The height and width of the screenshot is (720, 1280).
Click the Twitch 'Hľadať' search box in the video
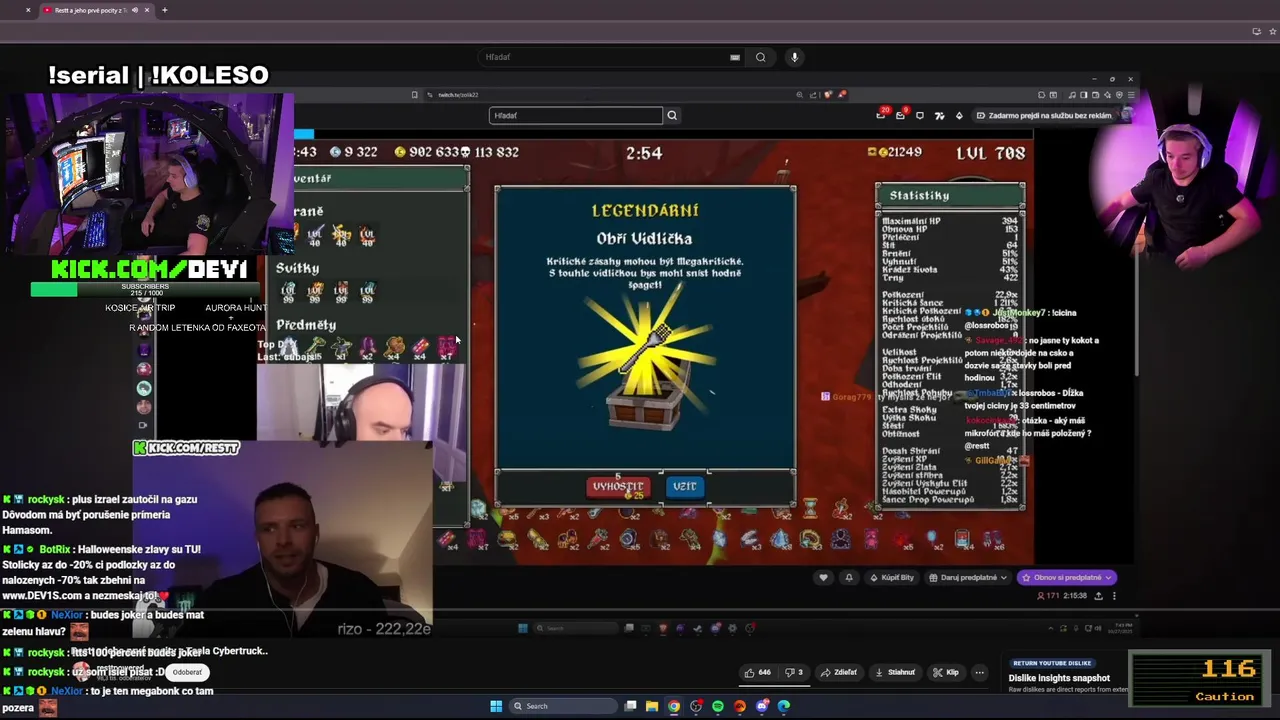point(576,115)
